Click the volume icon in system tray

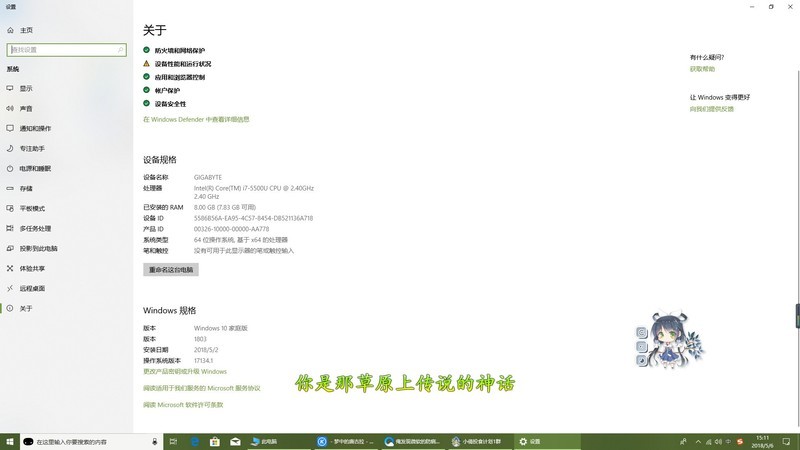point(718,442)
